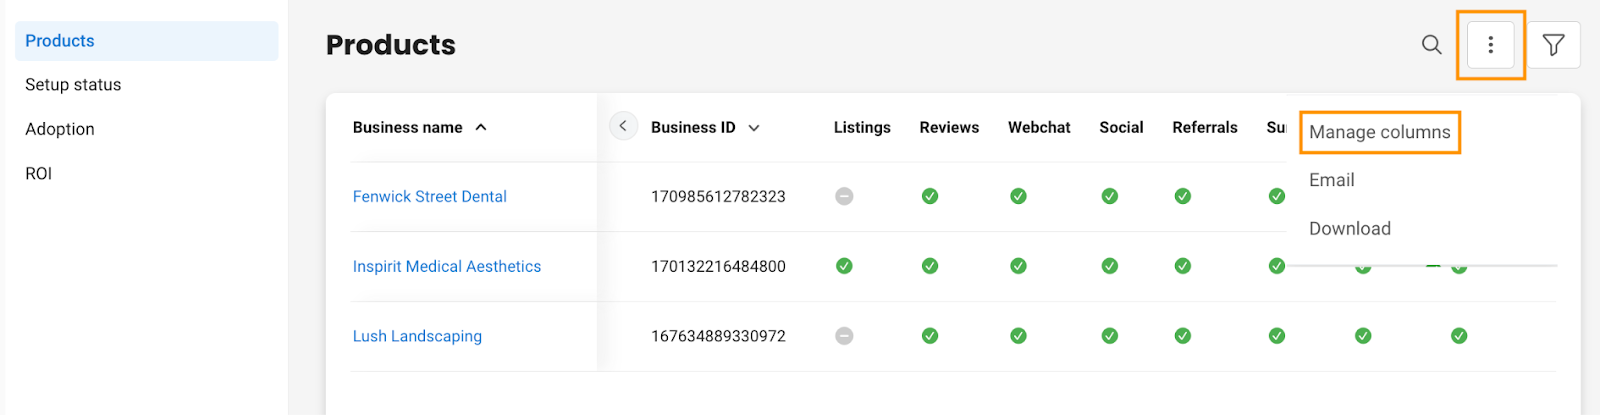
Task: Sort by Business name ascending arrow
Action: pos(481,127)
